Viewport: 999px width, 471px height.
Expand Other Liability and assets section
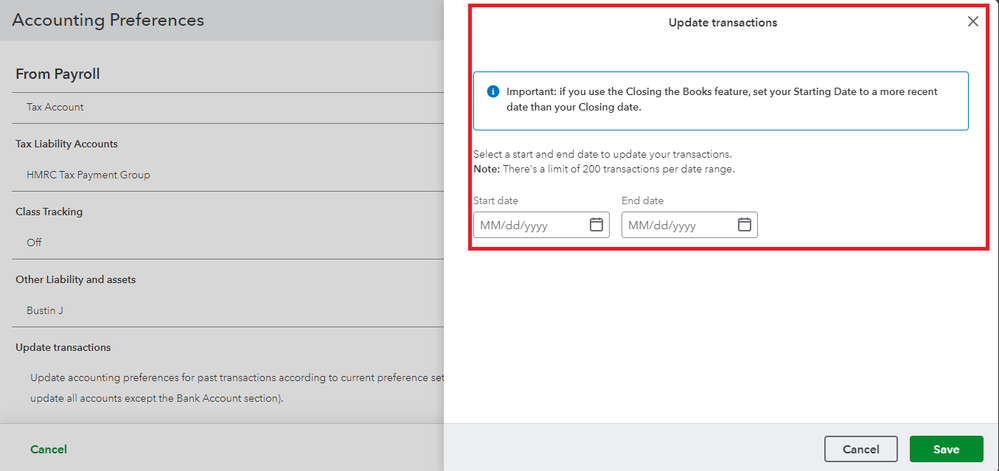coord(75,279)
